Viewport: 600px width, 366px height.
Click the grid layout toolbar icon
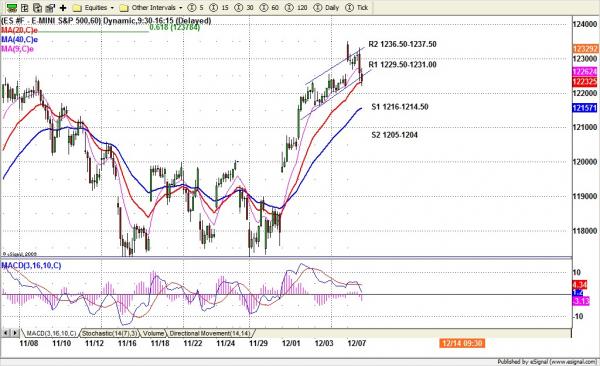[24, 8]
